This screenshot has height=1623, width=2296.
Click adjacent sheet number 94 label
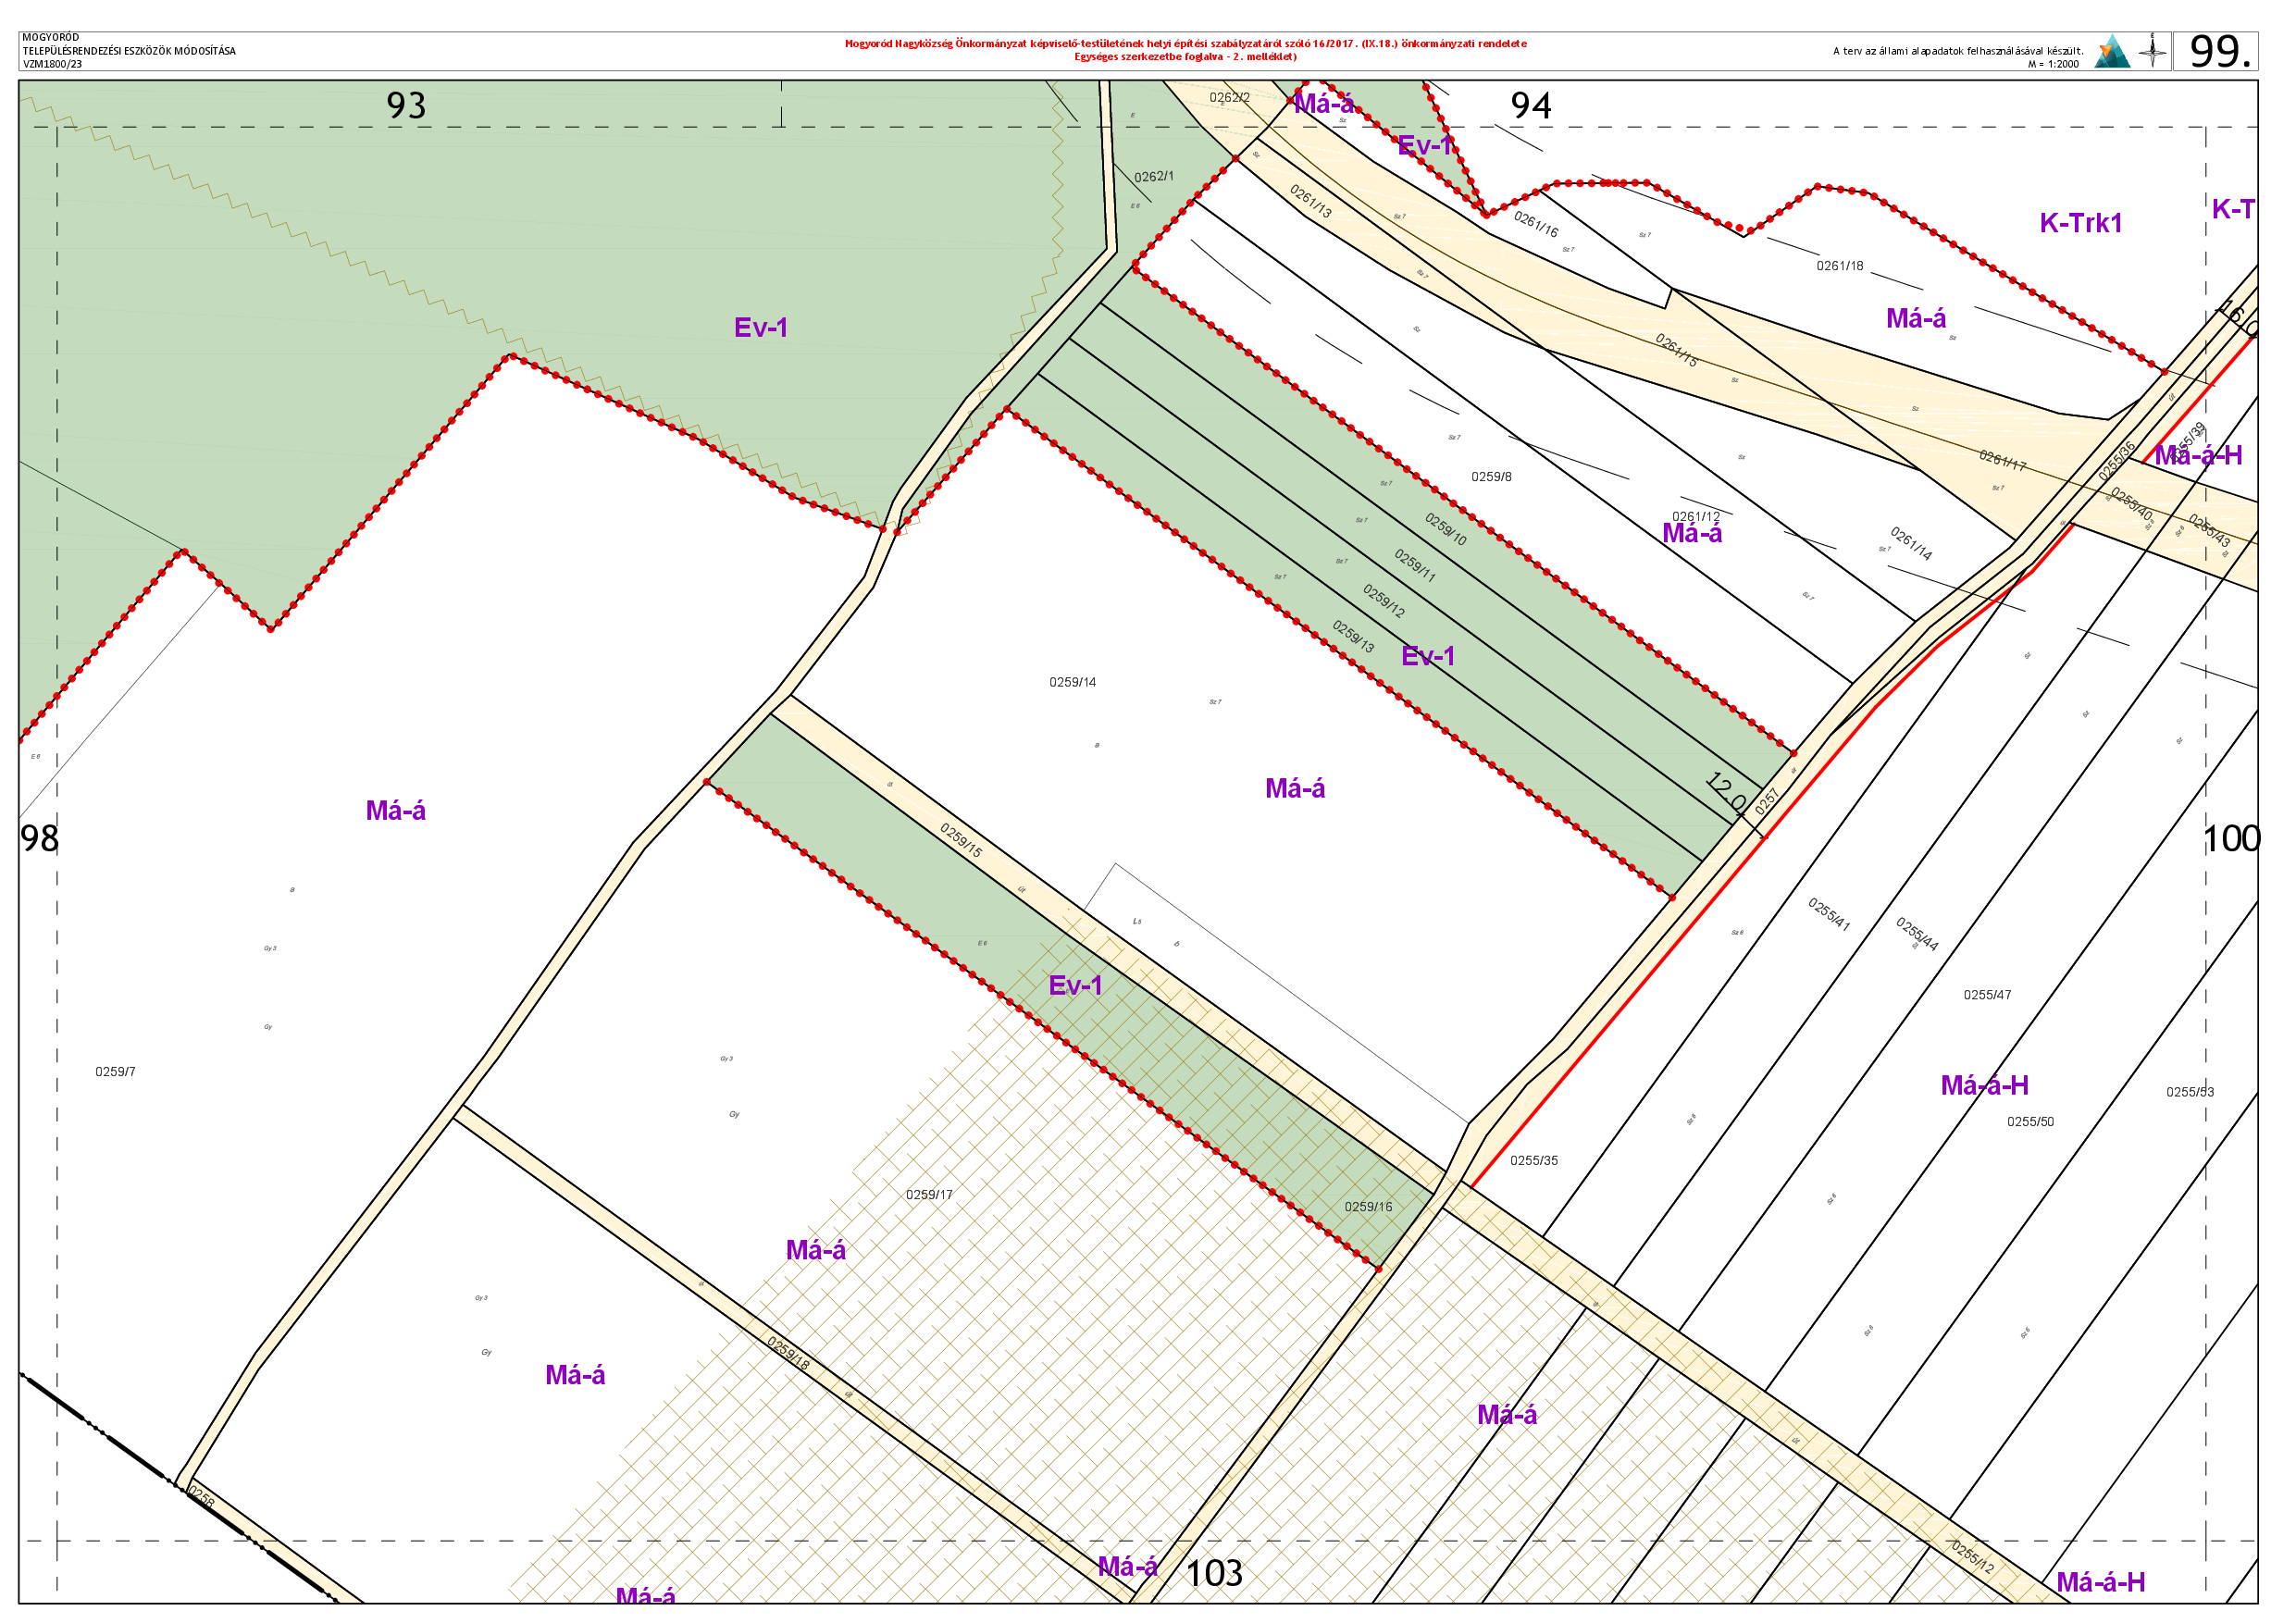pyautogui.click(x=1530, y=106)
